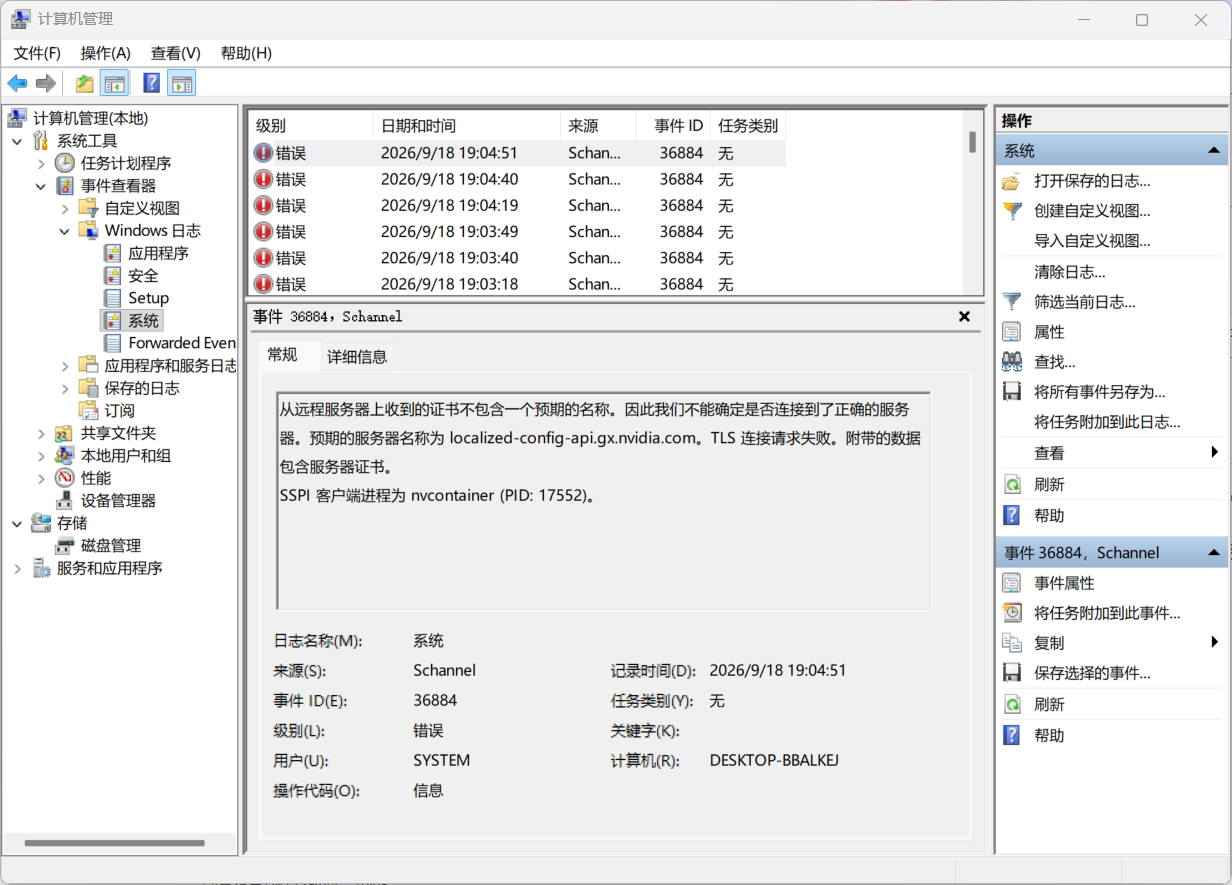Screen dimensions: 1232x885
Task: Expand the 任务计划程序 tree node
Action: pyautogui.click(x=41, y=163)
